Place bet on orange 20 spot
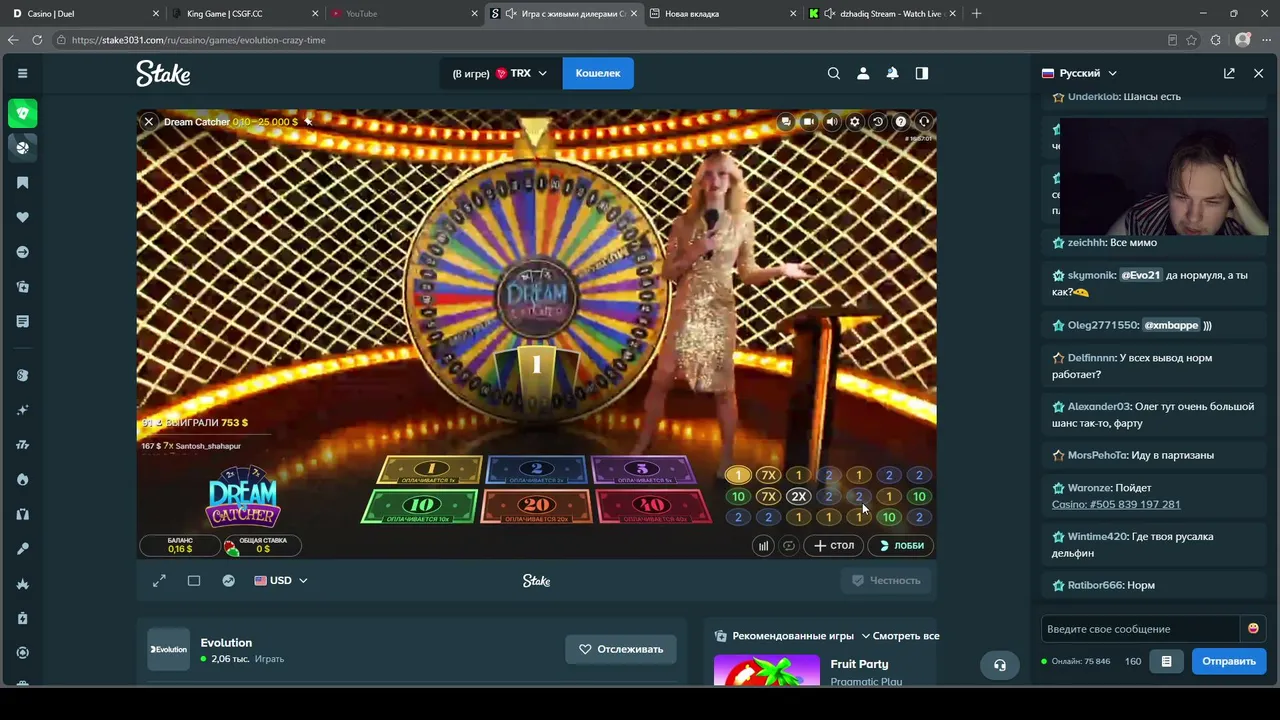This screenshot has height=720, width=1280. pos(537,507)
